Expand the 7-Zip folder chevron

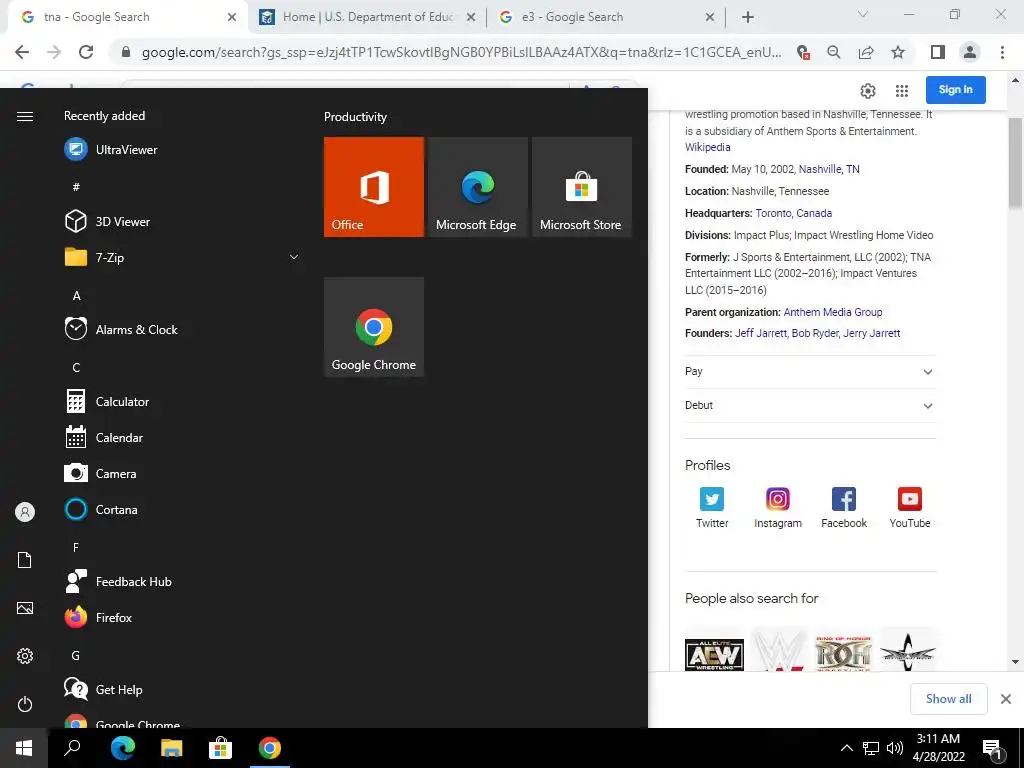pos(294,257)
